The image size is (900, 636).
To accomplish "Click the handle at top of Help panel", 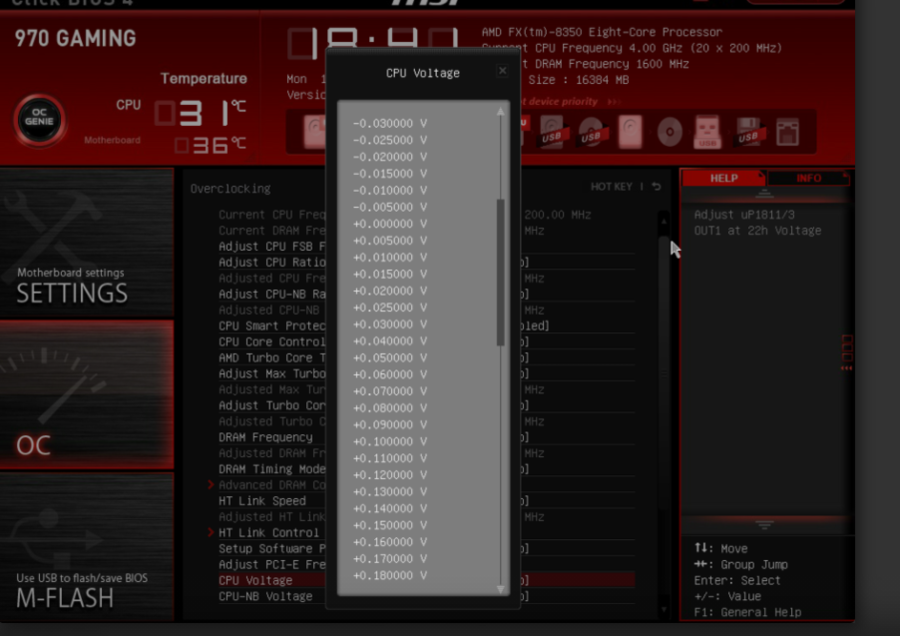I will tap(764, 194).
